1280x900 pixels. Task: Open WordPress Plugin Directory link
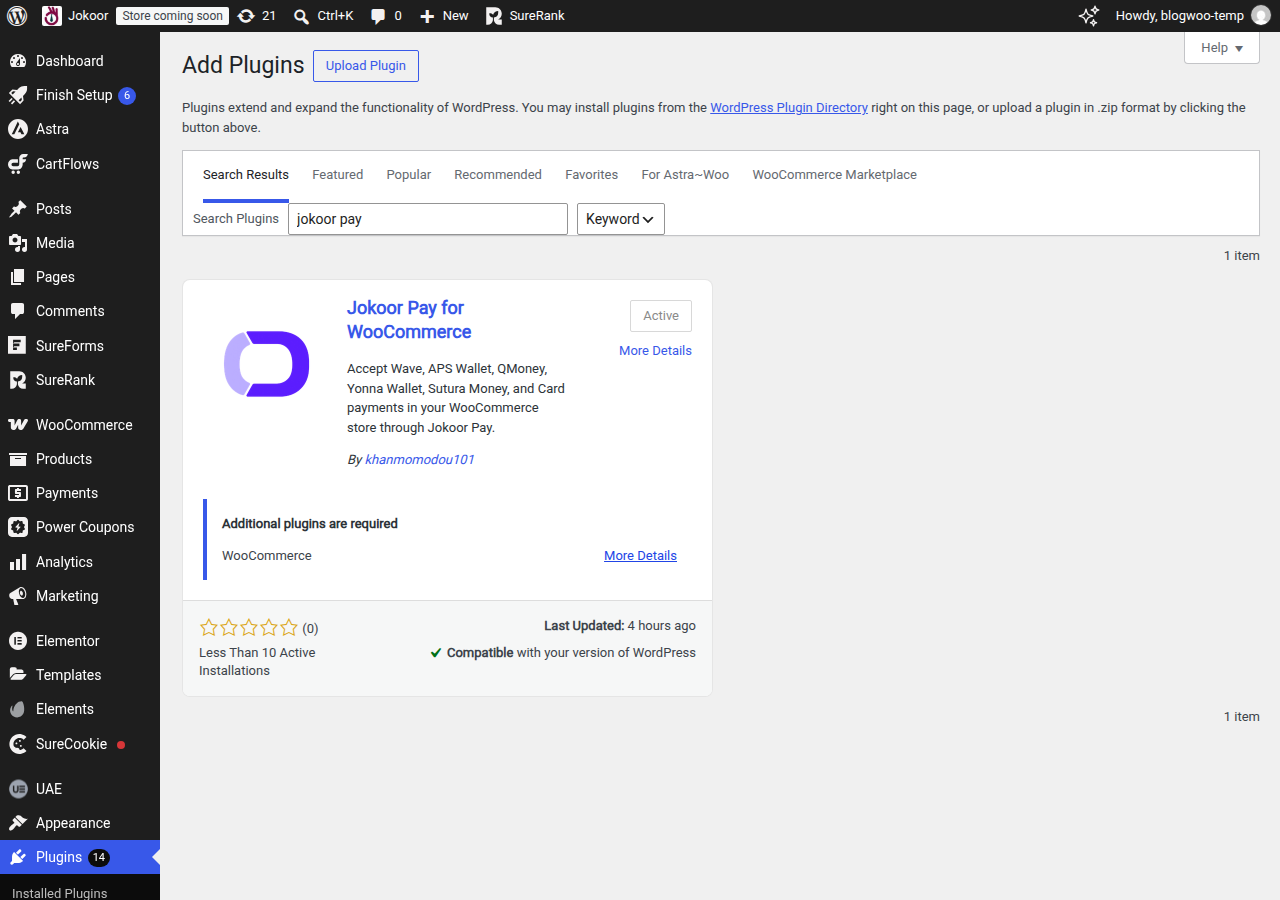pos(789,108)
